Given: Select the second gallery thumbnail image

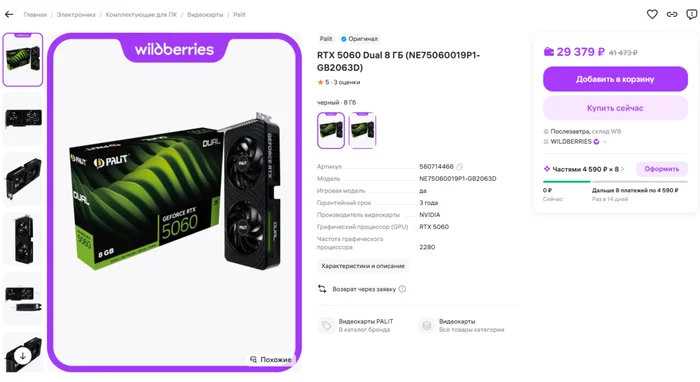Looking at the screenshot, I should [x=23, y=119].
